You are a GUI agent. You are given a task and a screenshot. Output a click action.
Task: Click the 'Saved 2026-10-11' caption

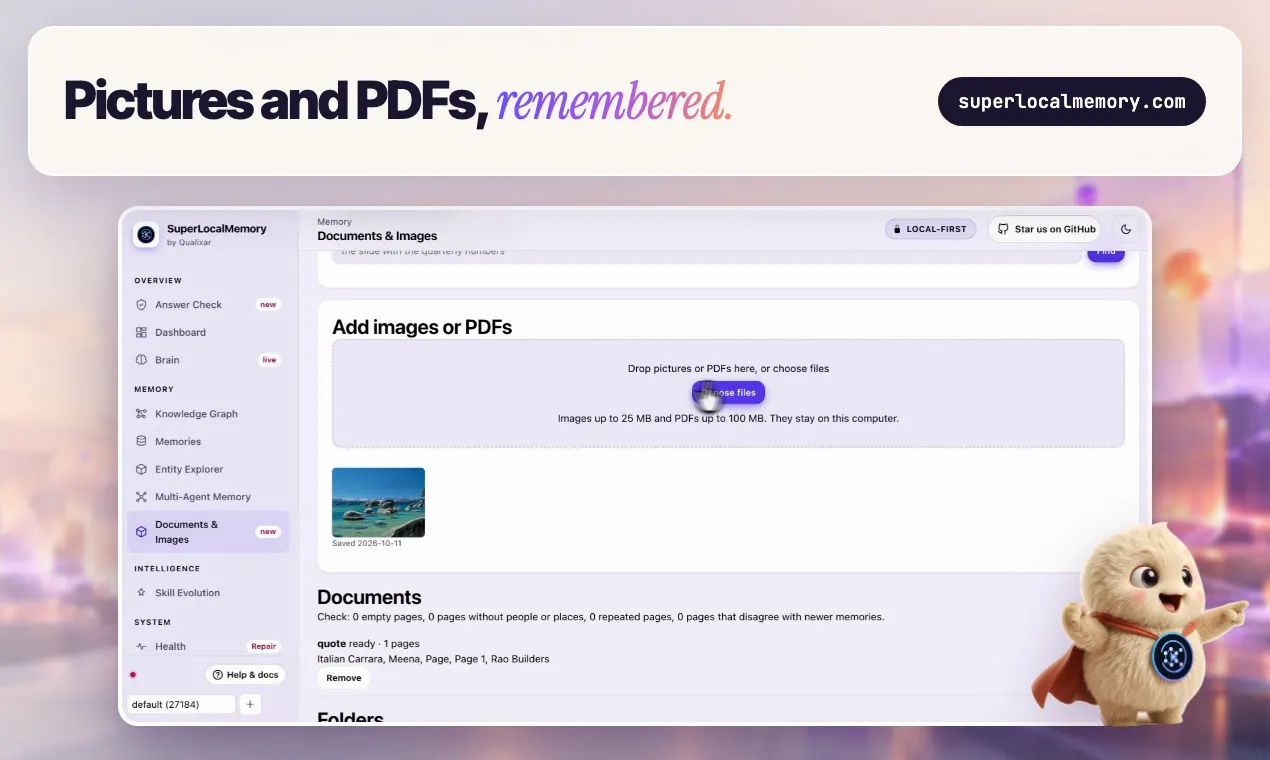367,543
